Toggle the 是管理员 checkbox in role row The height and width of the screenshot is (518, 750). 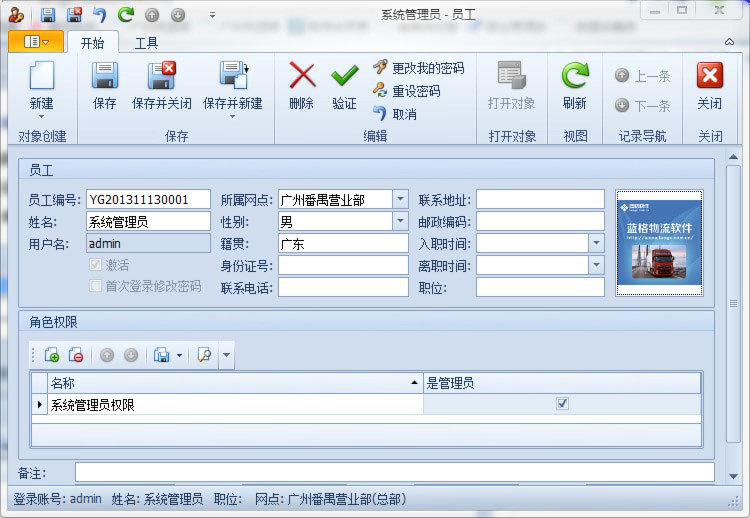click(x=562, y=404)
